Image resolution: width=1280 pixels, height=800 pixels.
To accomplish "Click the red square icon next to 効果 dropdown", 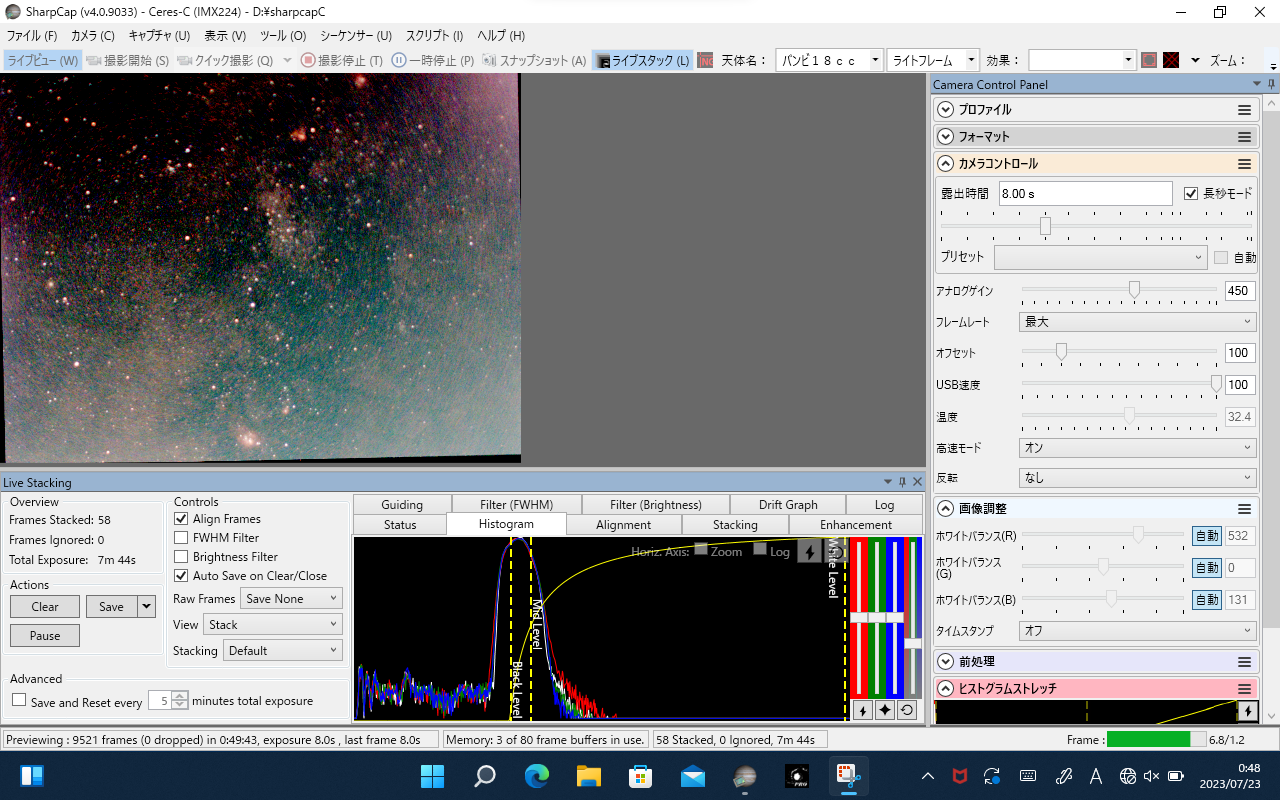I will pos(1149,60).
